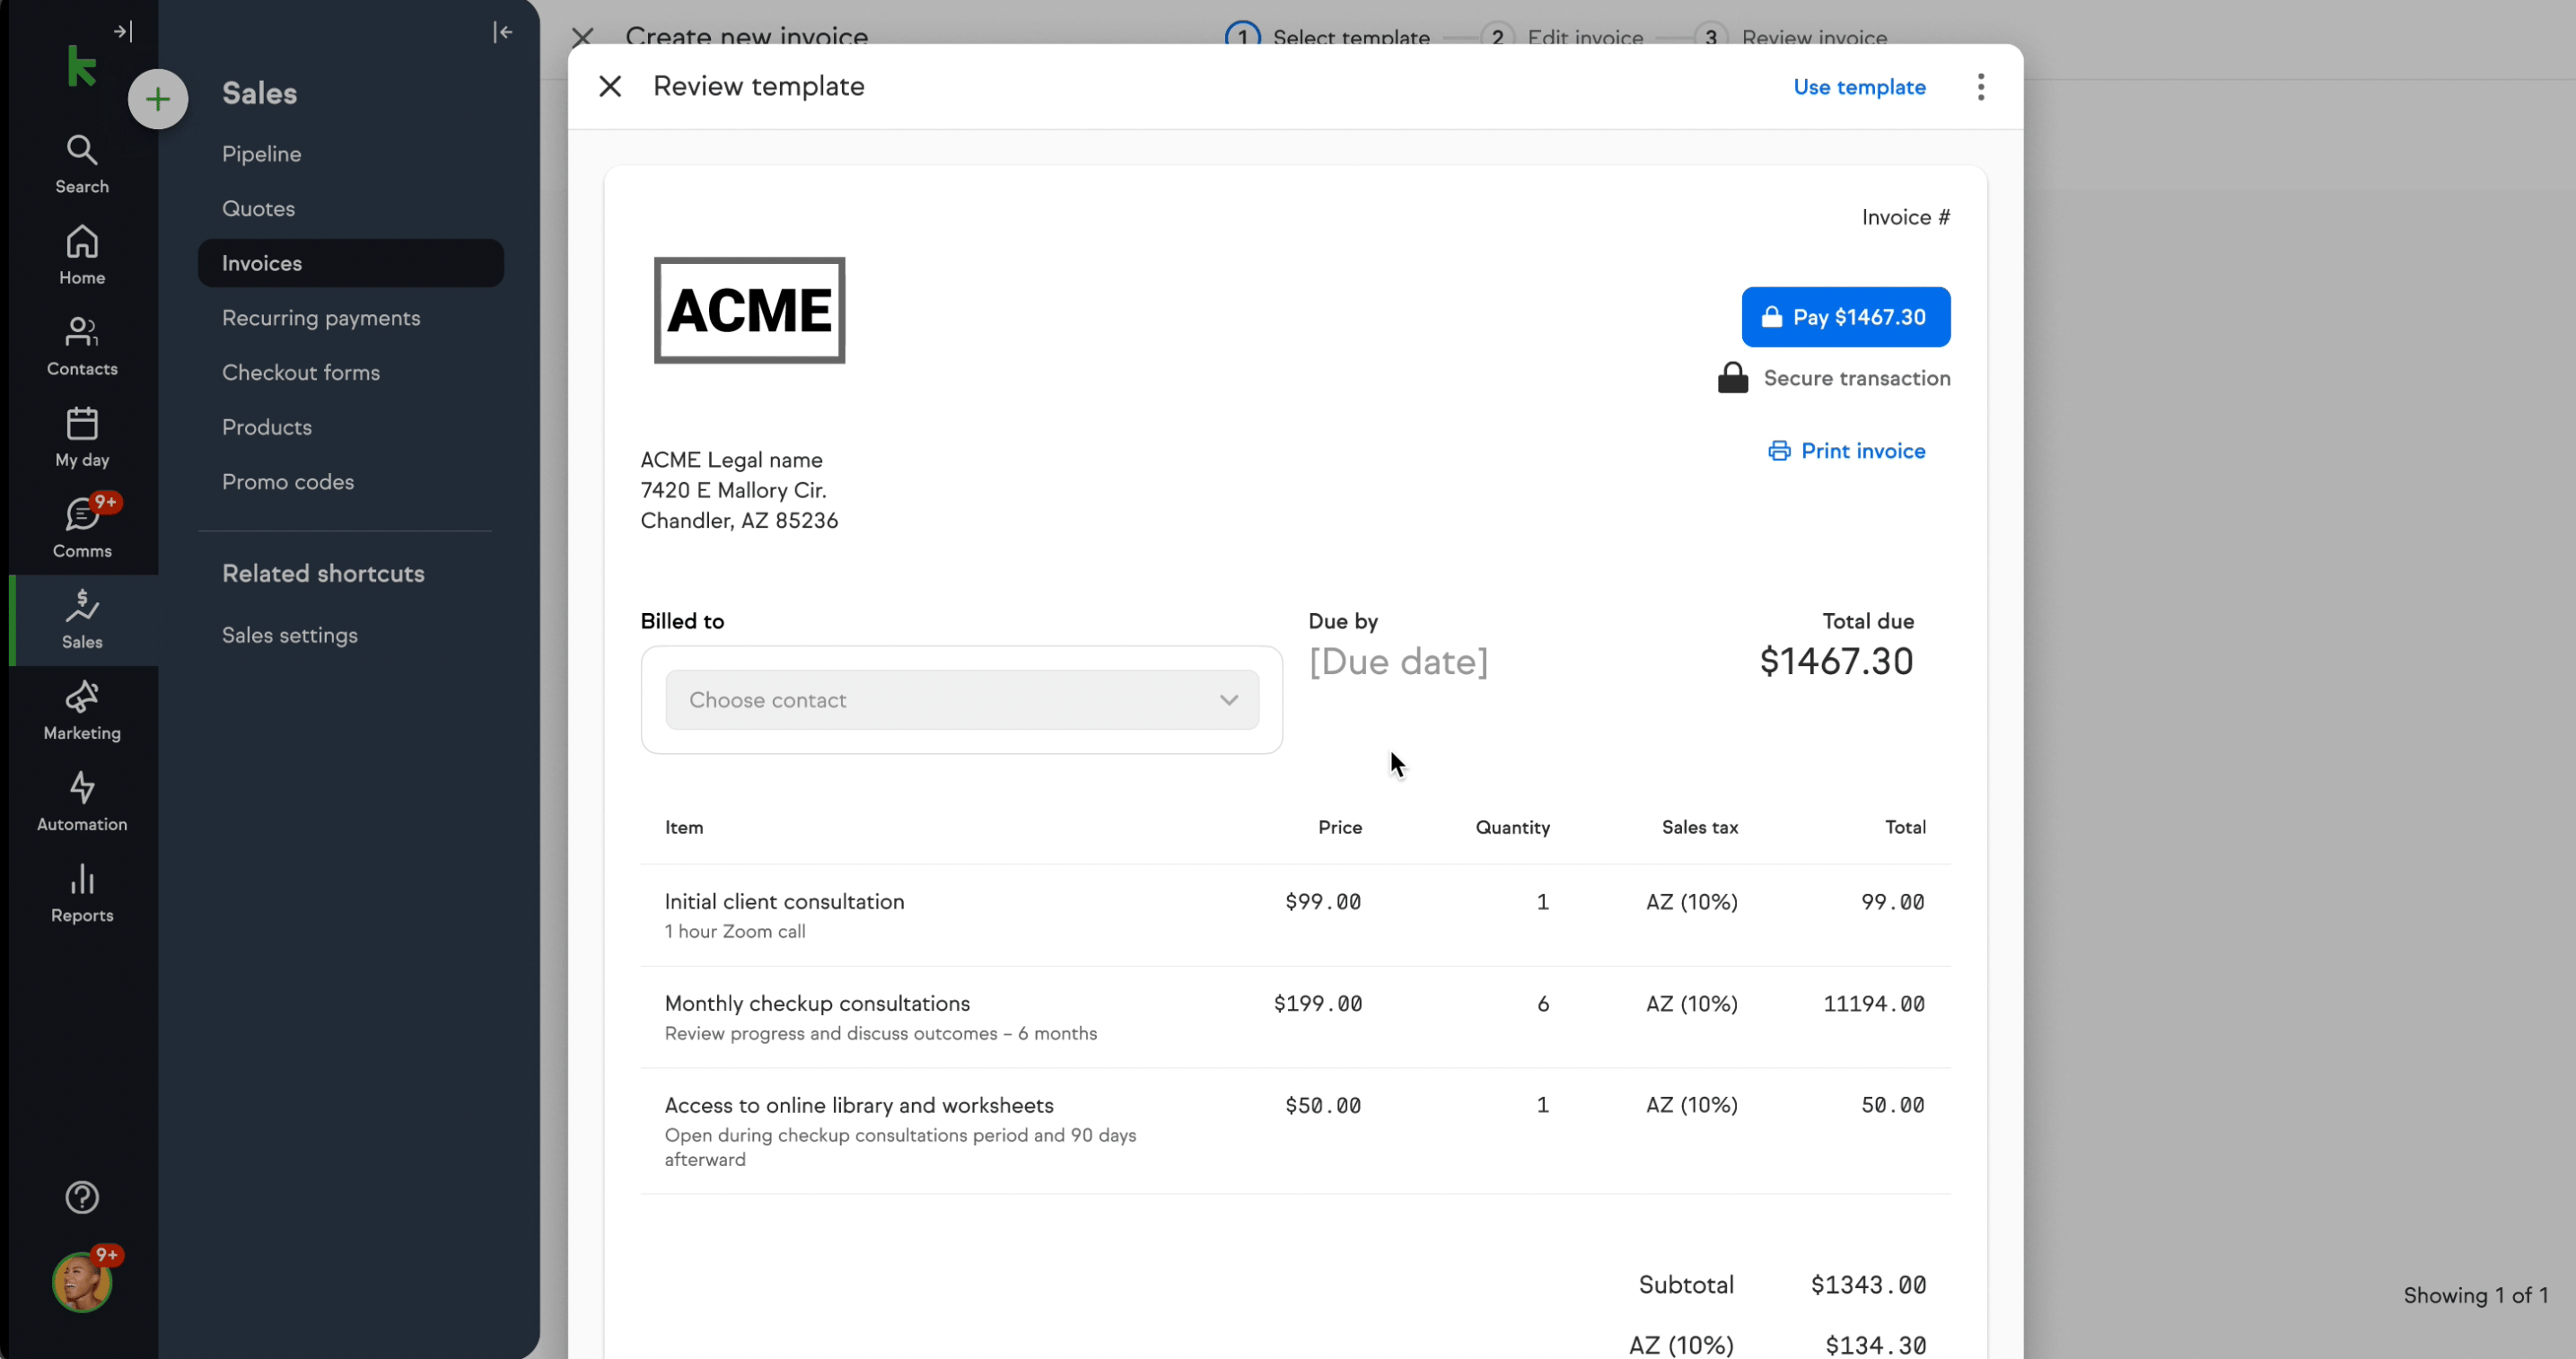Click the Subtotal $1343.00 value
Screen dimensions: 2576x1359
1868,1285
